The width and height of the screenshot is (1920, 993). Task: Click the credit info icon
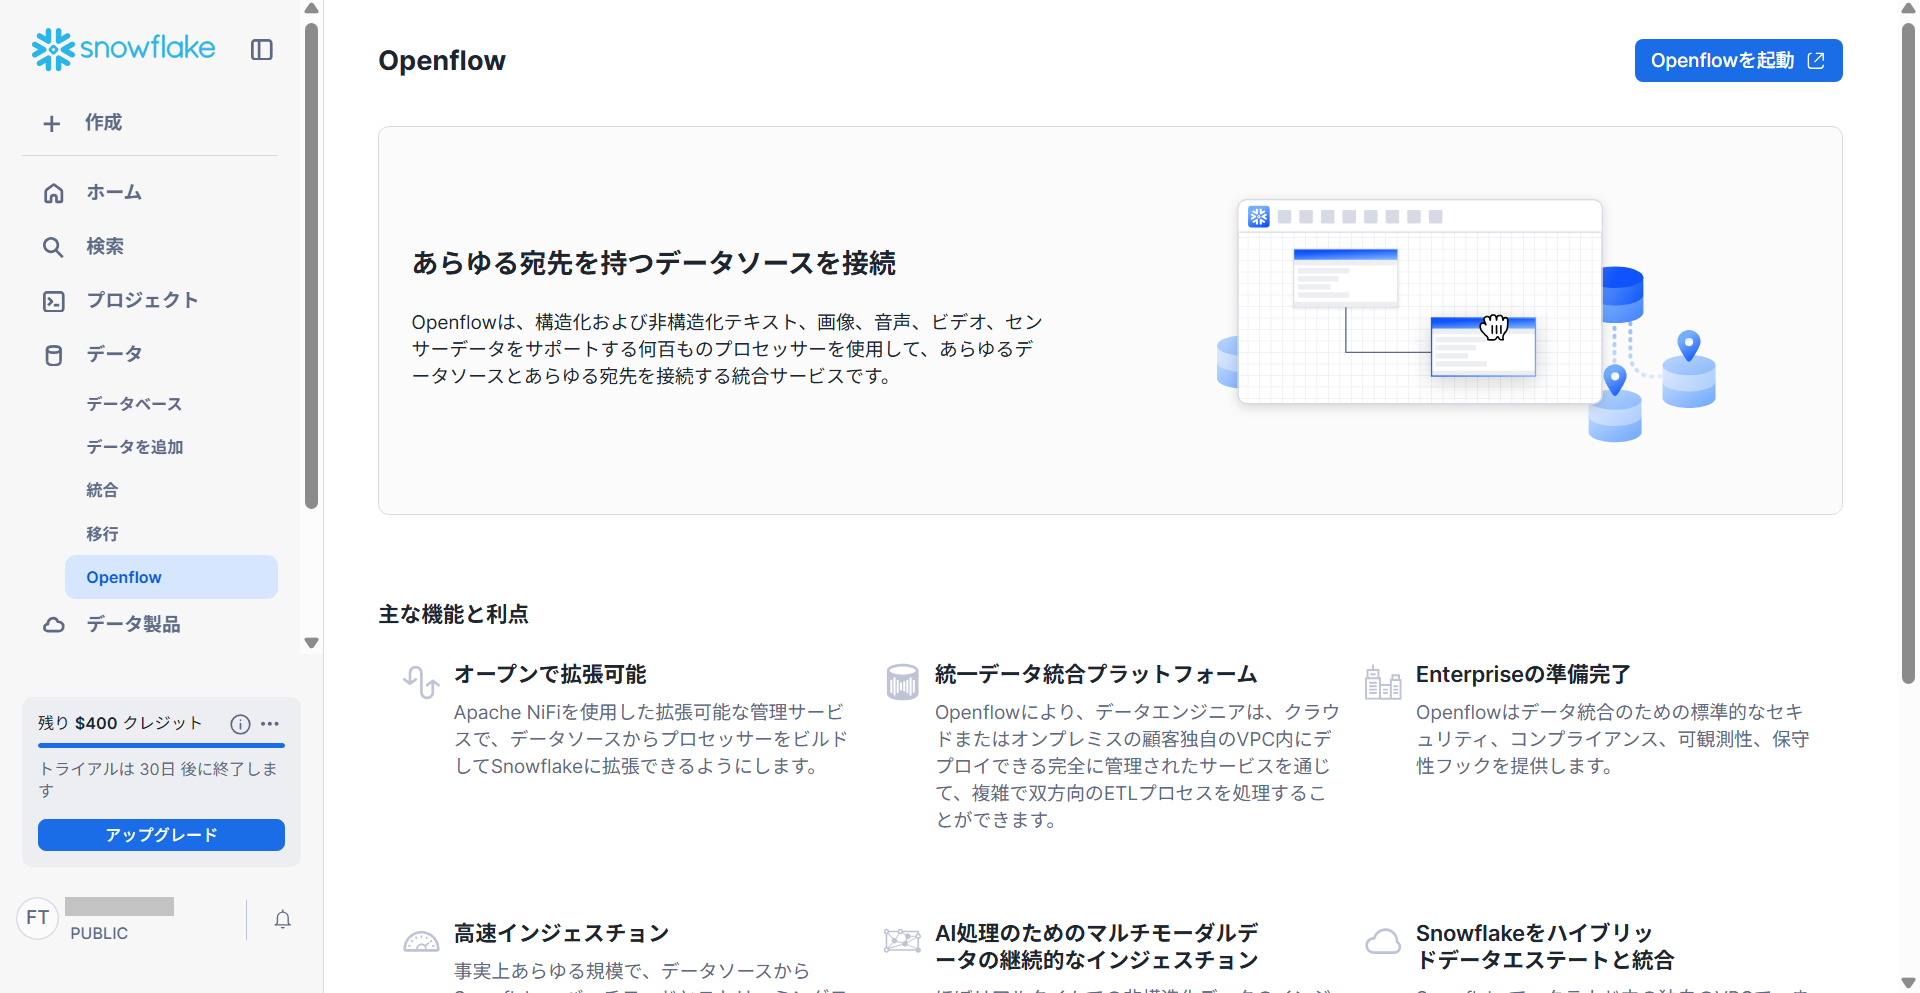pos(240,724)
